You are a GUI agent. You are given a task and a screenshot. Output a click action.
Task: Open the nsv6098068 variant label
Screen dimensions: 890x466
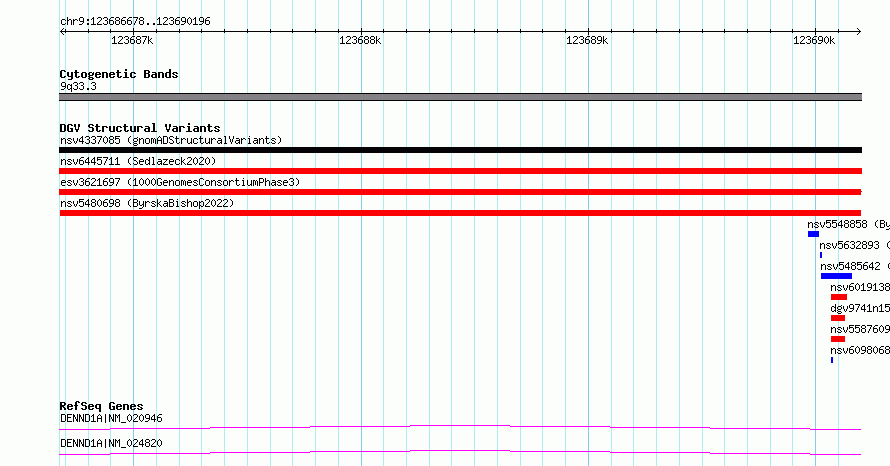860,350
